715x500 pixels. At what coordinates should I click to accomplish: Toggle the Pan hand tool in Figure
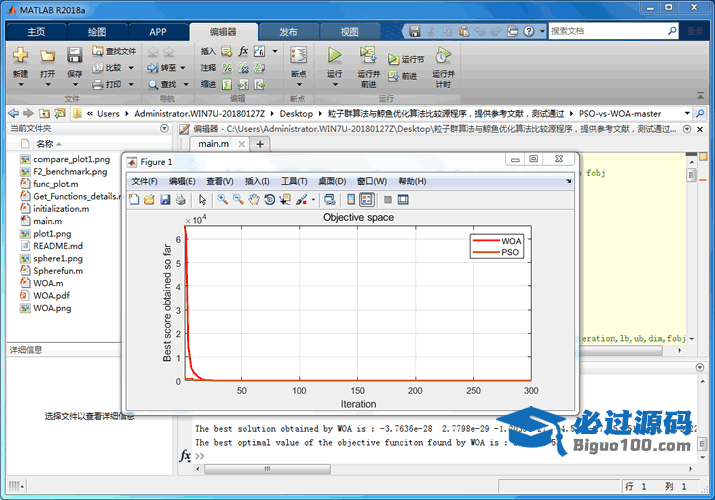pyautogui.click(x=254, y=200)
